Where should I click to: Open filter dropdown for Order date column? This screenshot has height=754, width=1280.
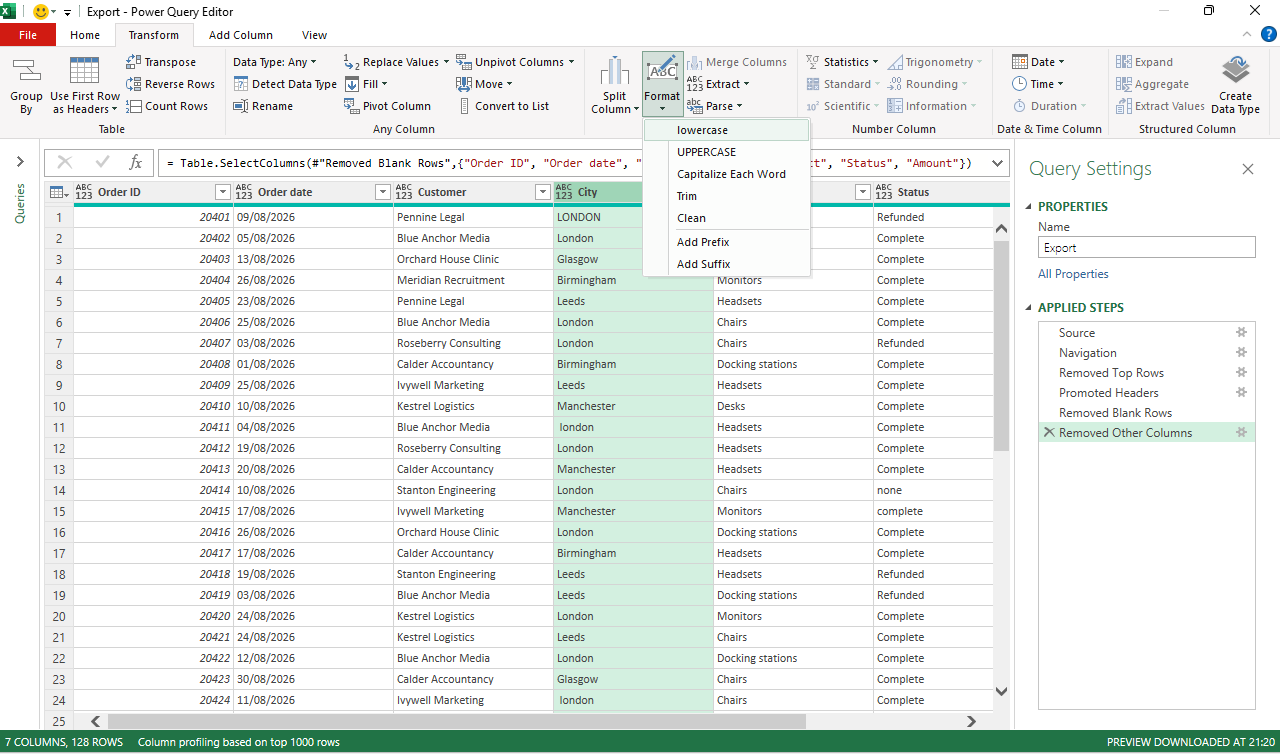(382, 192)
